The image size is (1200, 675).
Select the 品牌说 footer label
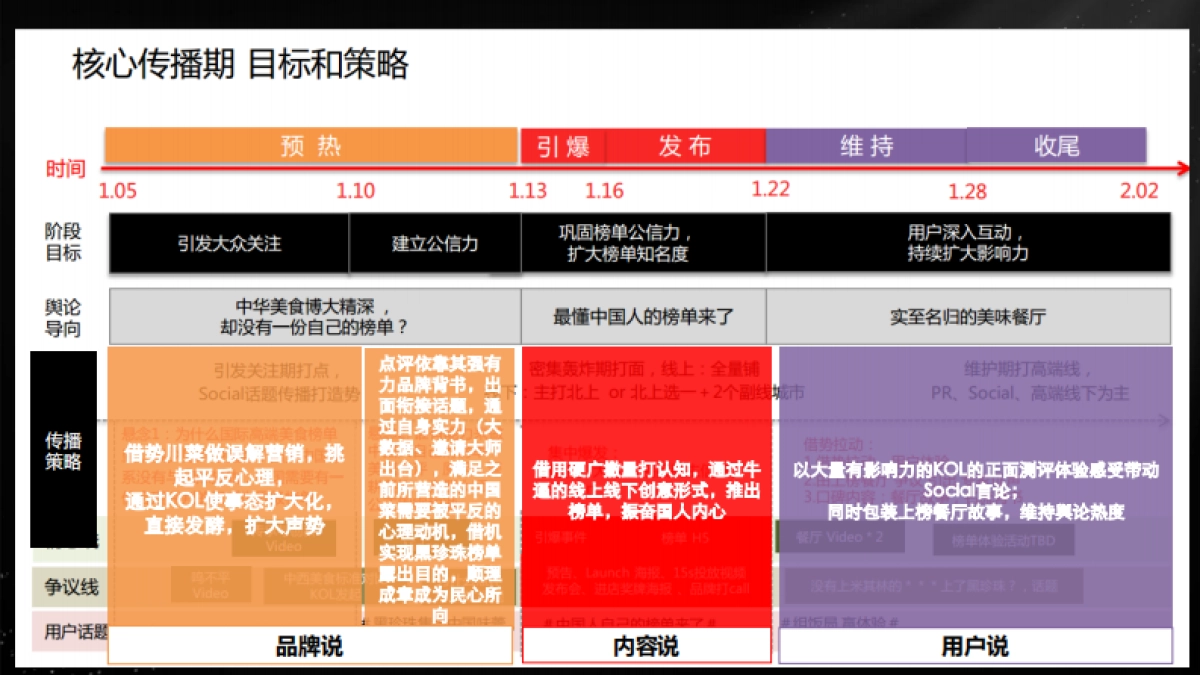click(310, 645)
